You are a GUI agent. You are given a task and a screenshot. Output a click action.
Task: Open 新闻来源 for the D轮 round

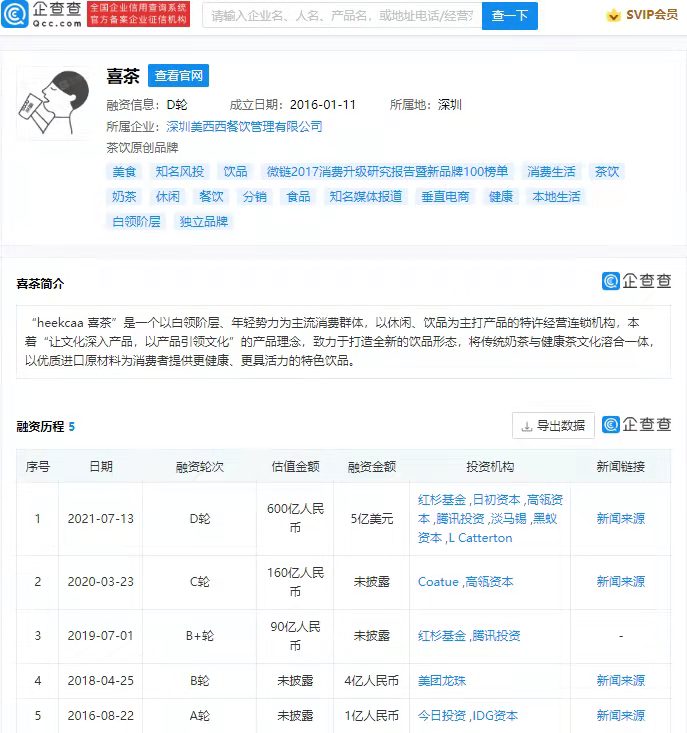621,518
